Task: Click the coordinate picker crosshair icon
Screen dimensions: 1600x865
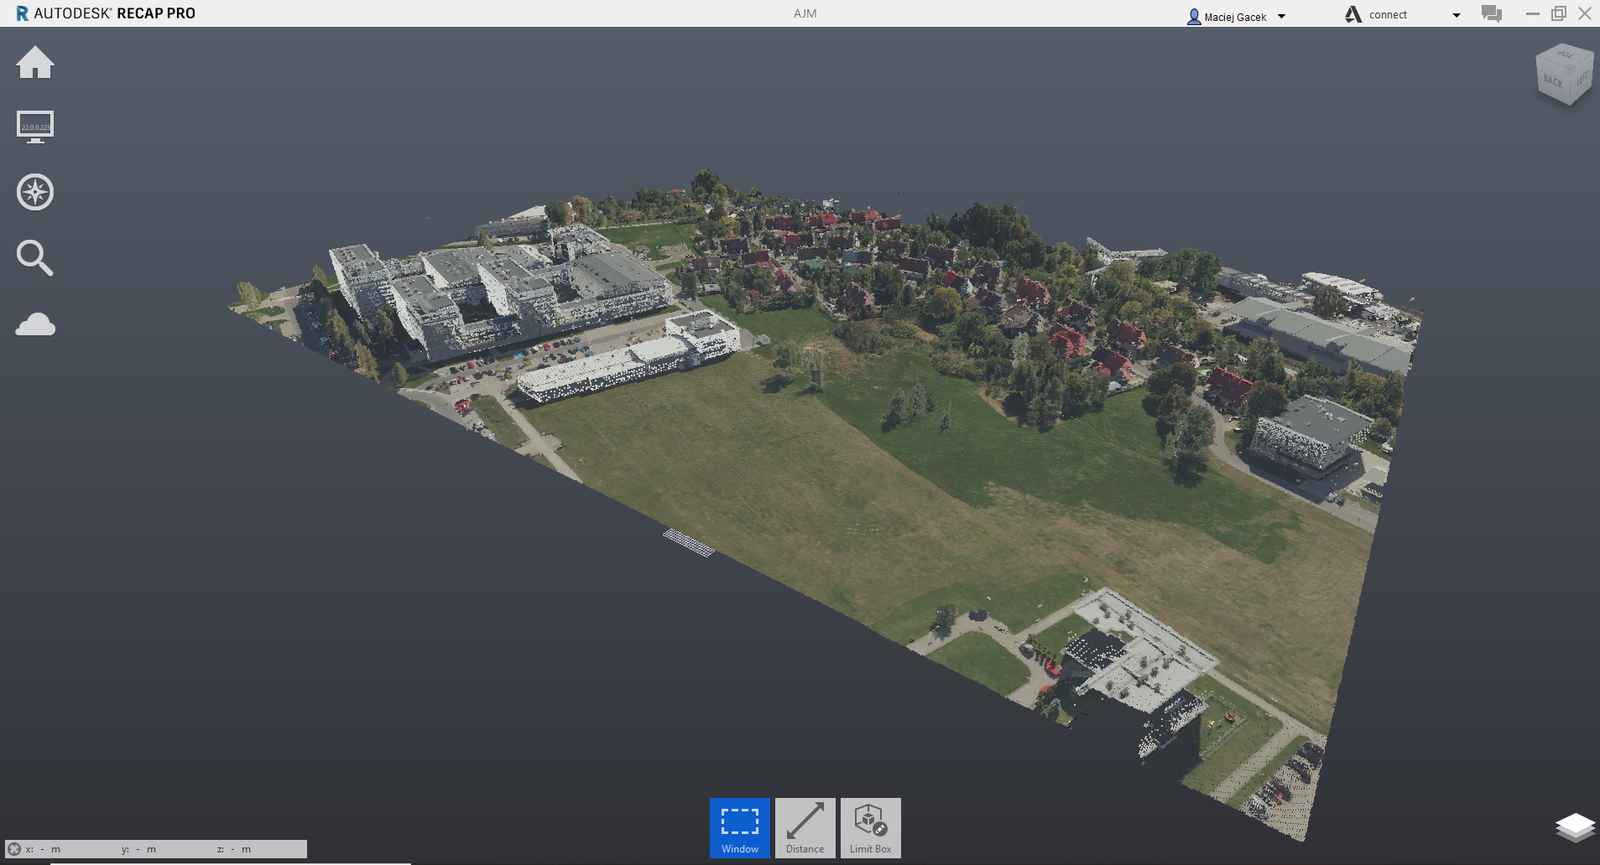Action: pyautogui.click(x=14, y=849)
